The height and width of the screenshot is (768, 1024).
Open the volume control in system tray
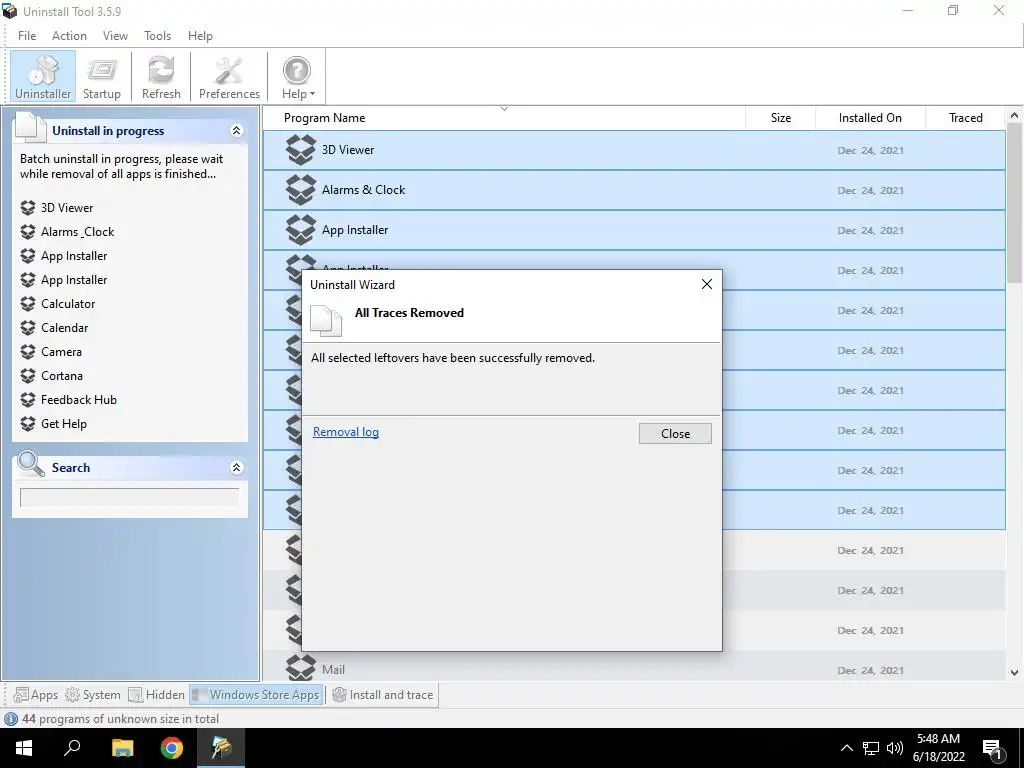[895, 748]
